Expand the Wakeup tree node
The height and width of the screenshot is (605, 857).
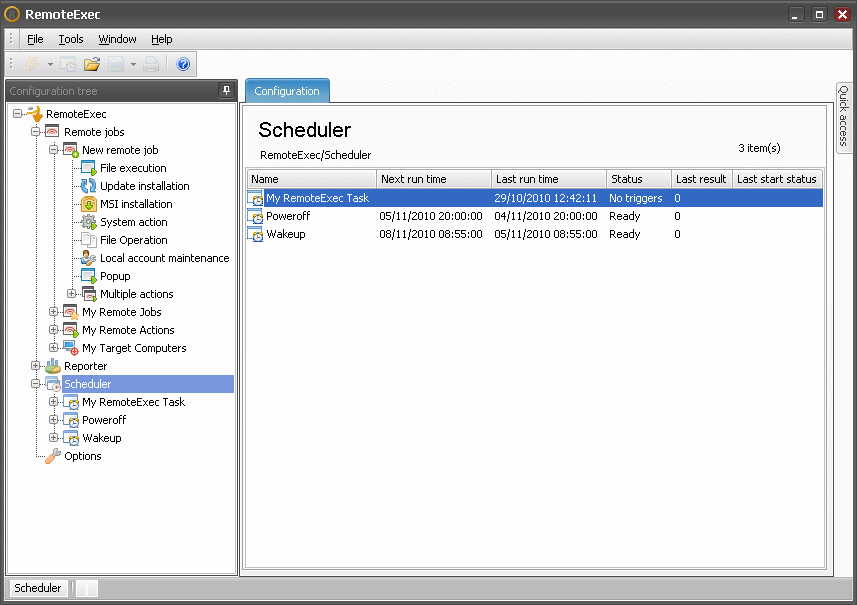(54, 438)
